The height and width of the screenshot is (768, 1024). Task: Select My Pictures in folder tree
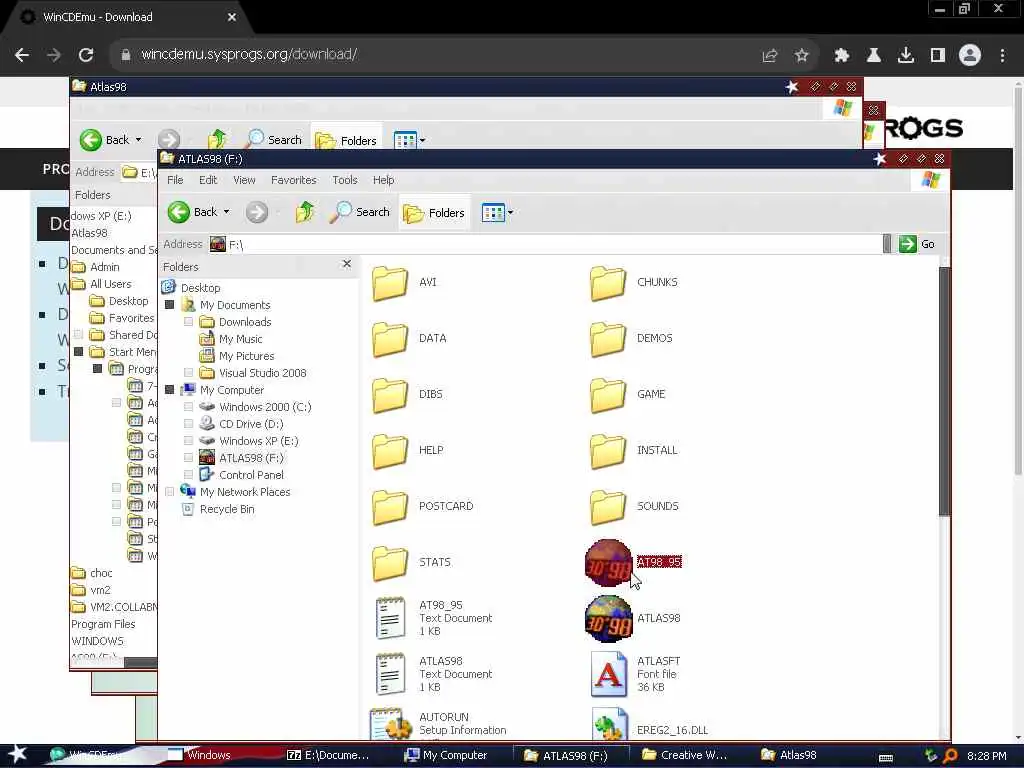(246, 356)
